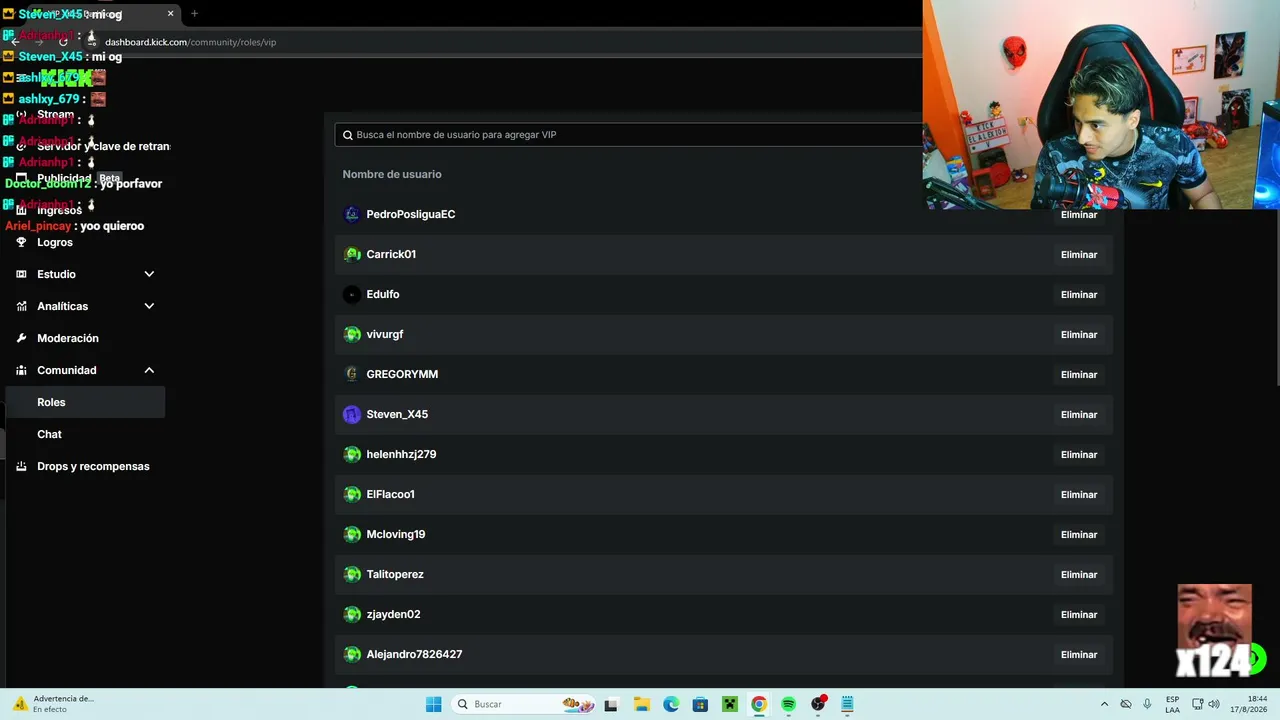
Task: Remove Talitoperez with Eliminar
Action: click(x=1079, y=574)
